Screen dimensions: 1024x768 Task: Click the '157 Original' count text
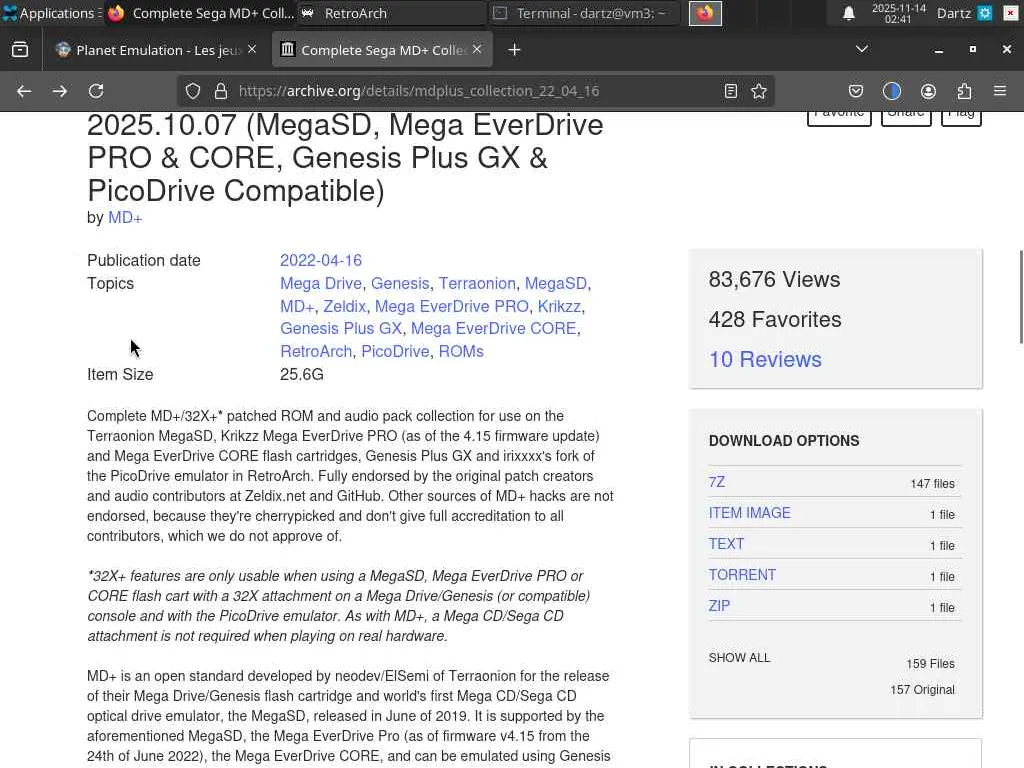922,690
